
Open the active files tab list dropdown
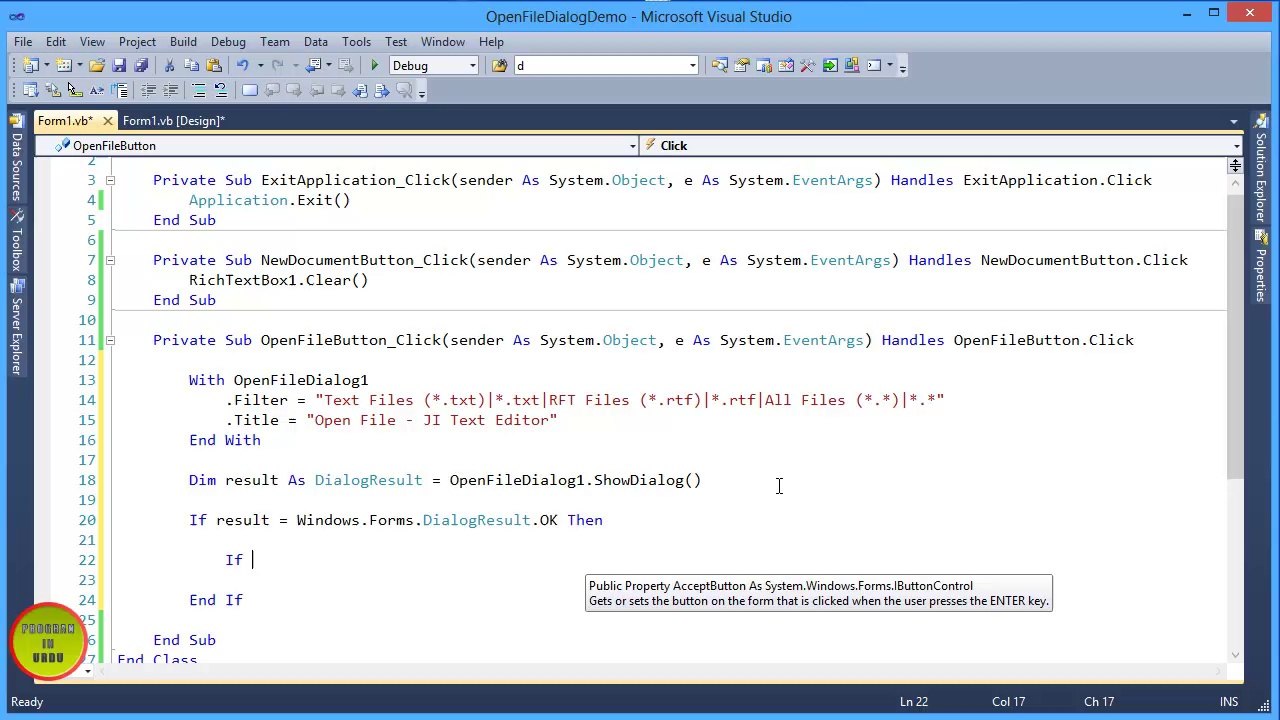pyautogui.click(x=1234, y=122)
